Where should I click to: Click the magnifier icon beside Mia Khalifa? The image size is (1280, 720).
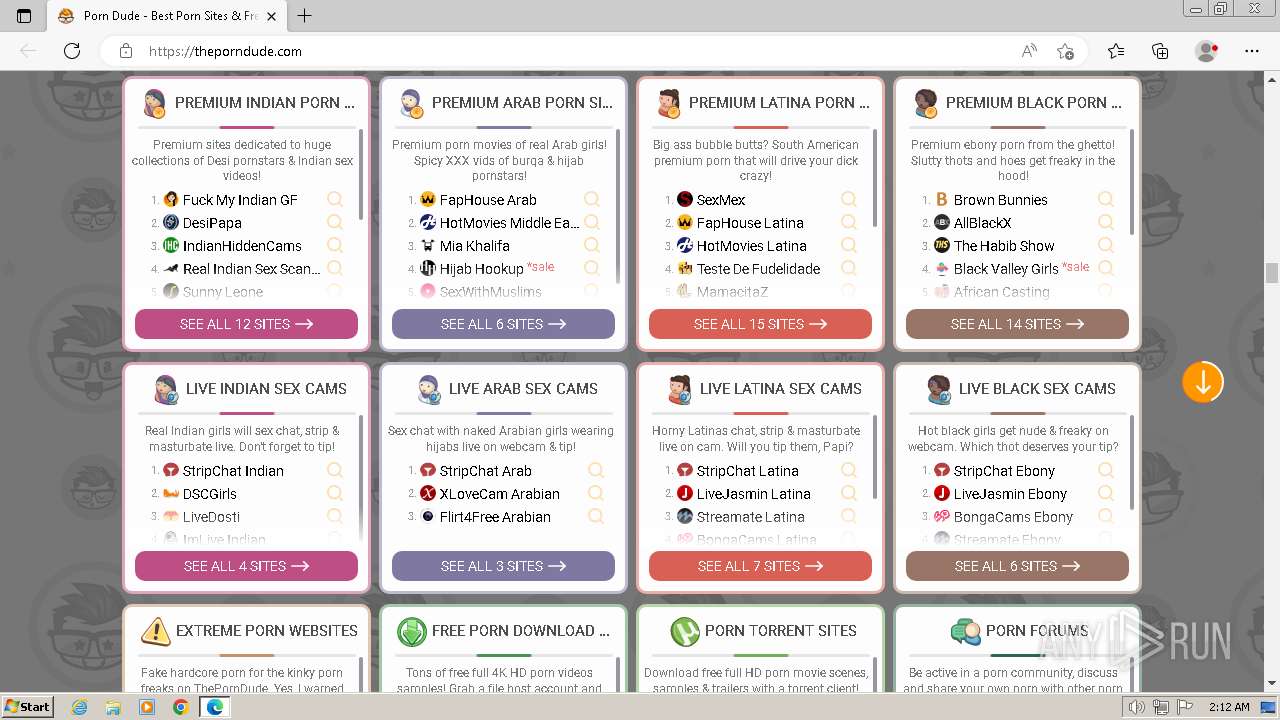tap(592, 245)
